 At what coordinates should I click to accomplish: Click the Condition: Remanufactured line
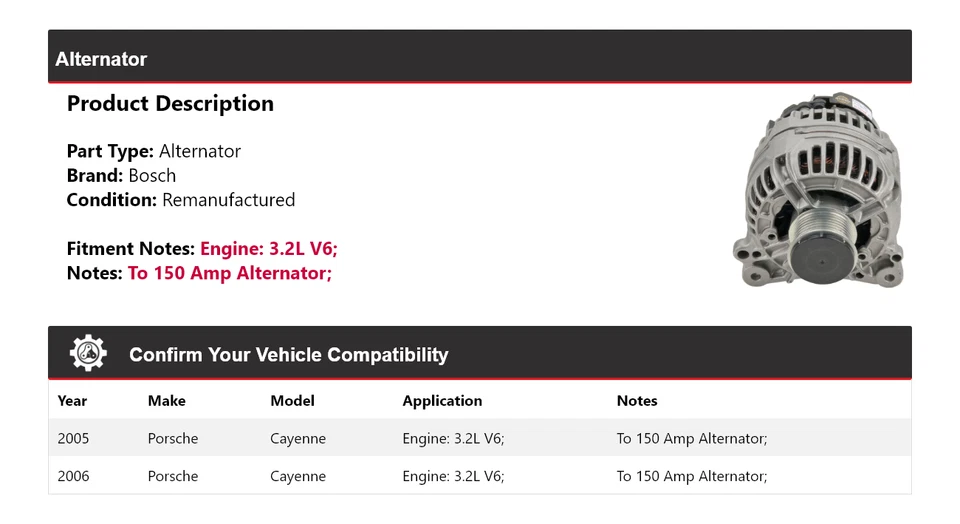point(180,200)
